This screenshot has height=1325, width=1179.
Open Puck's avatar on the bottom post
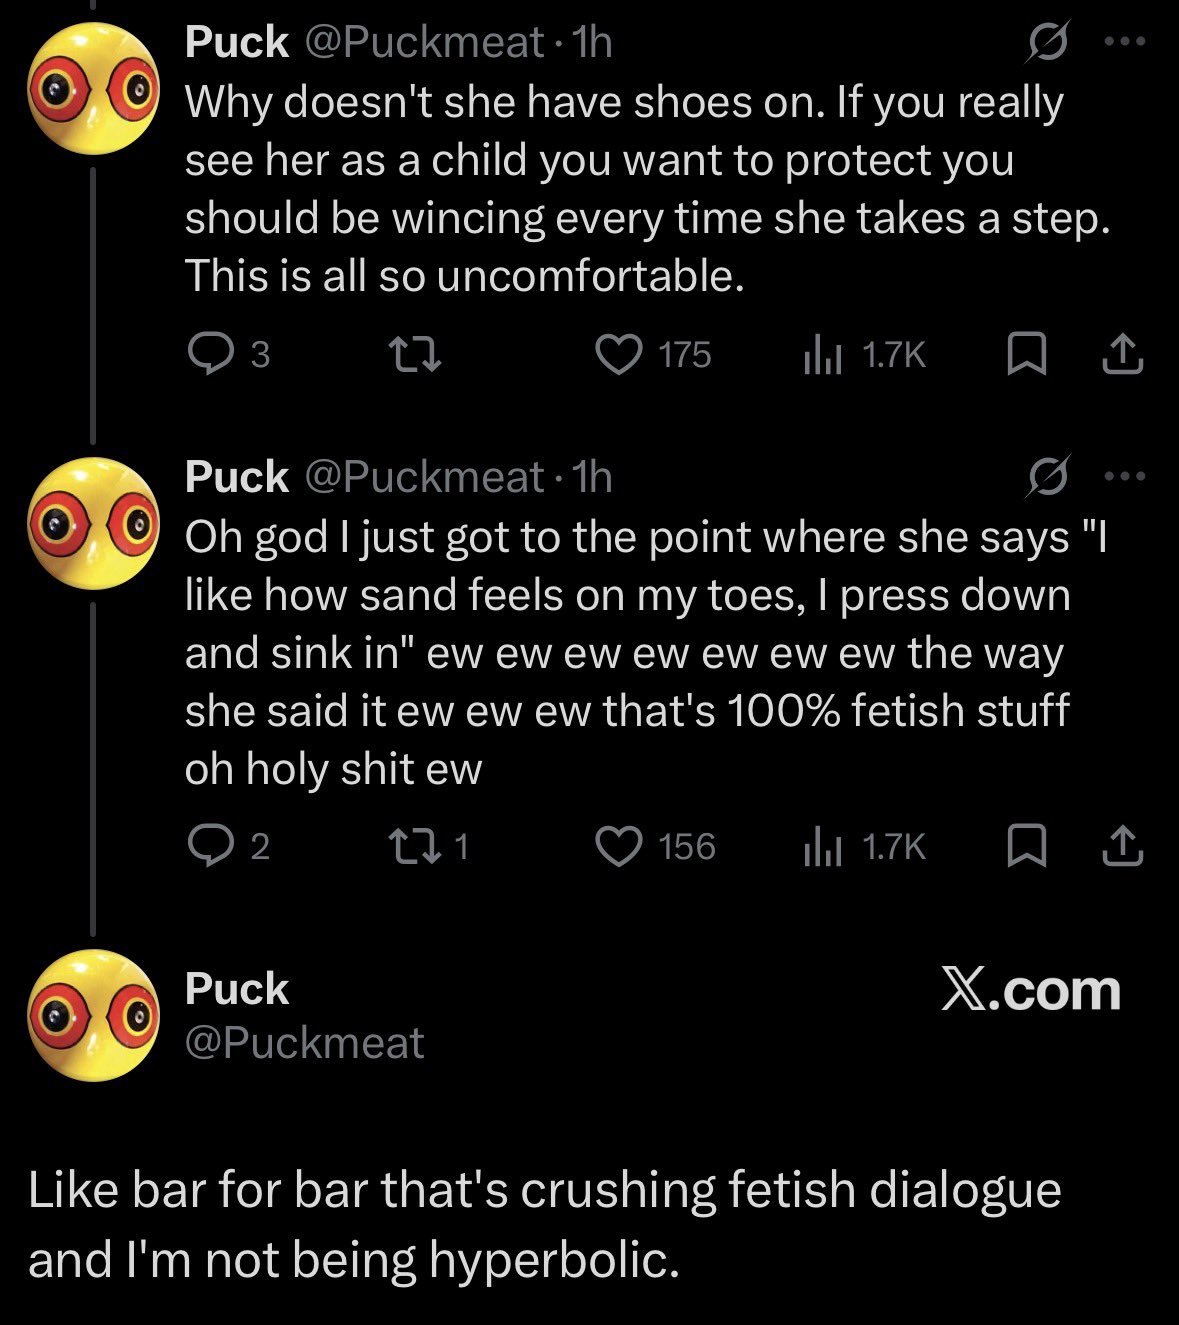coord(93,1015)
